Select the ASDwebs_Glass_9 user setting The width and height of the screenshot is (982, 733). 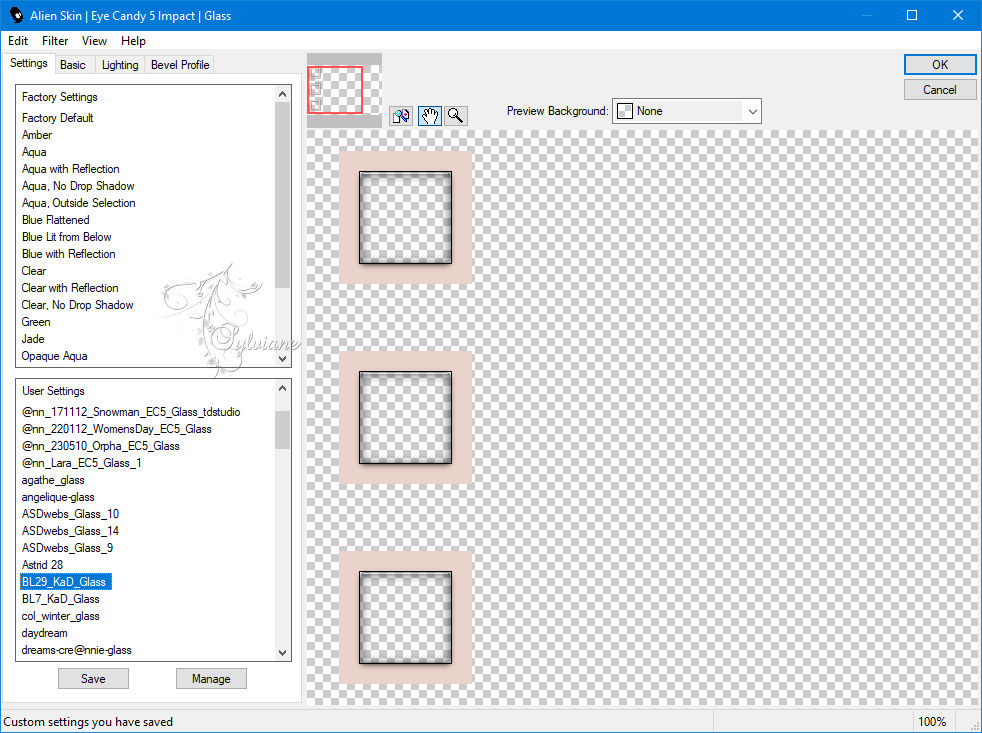pyautogui.click(x=68, y=548)
